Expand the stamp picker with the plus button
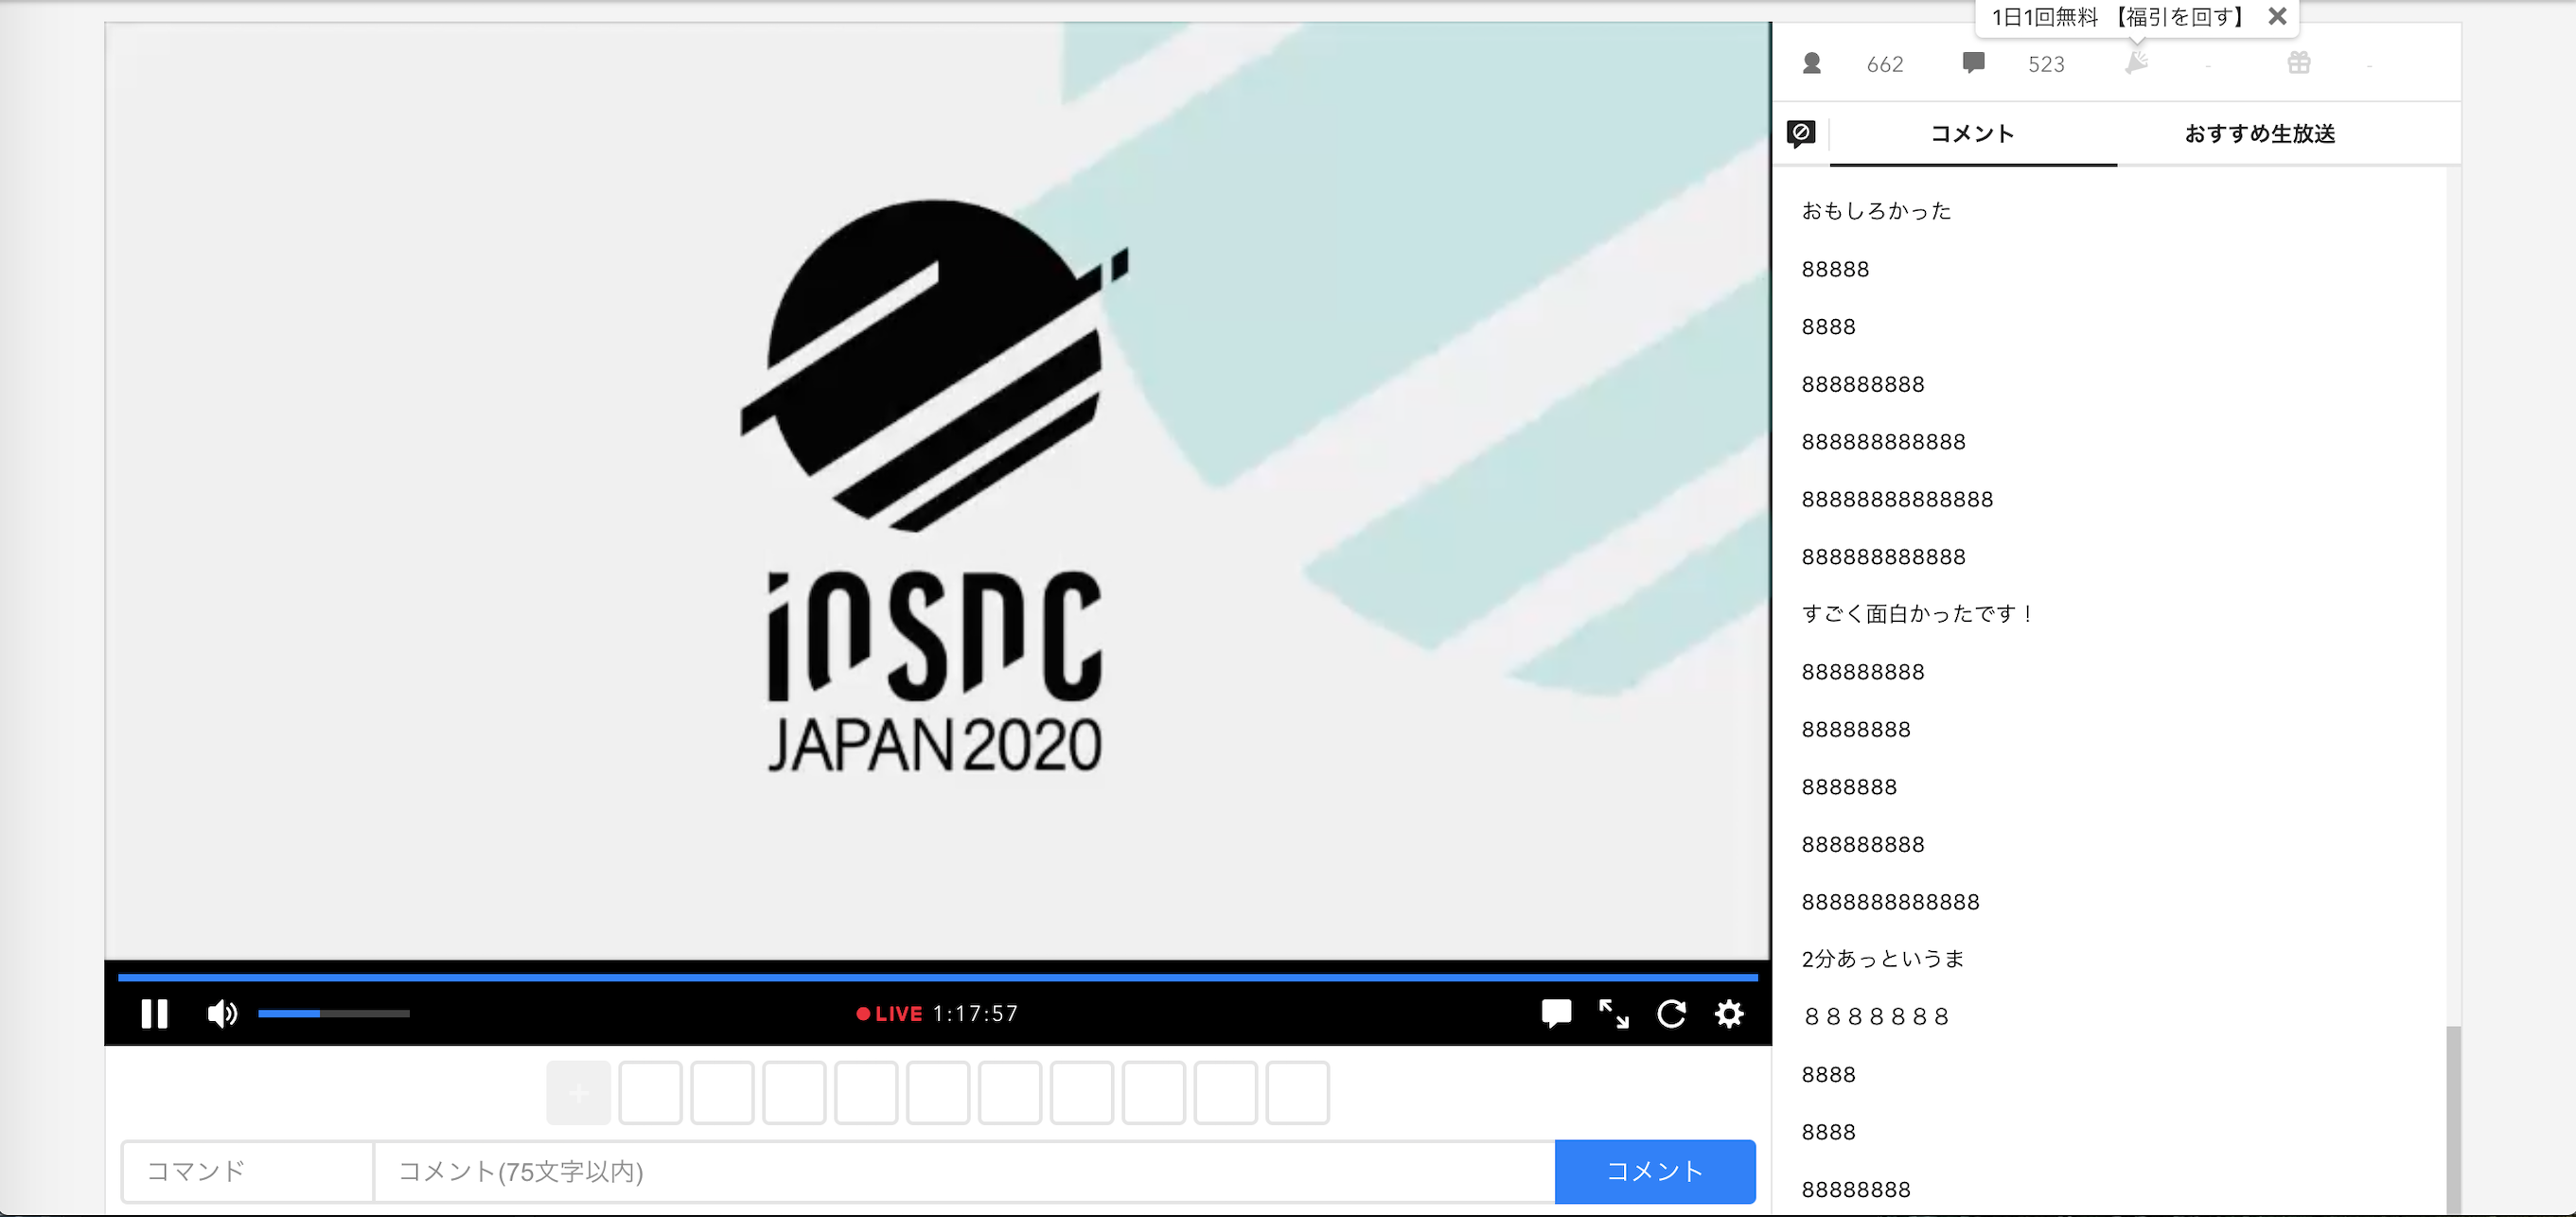This screenshot has width=2576, height=1217. [578, 1092]
